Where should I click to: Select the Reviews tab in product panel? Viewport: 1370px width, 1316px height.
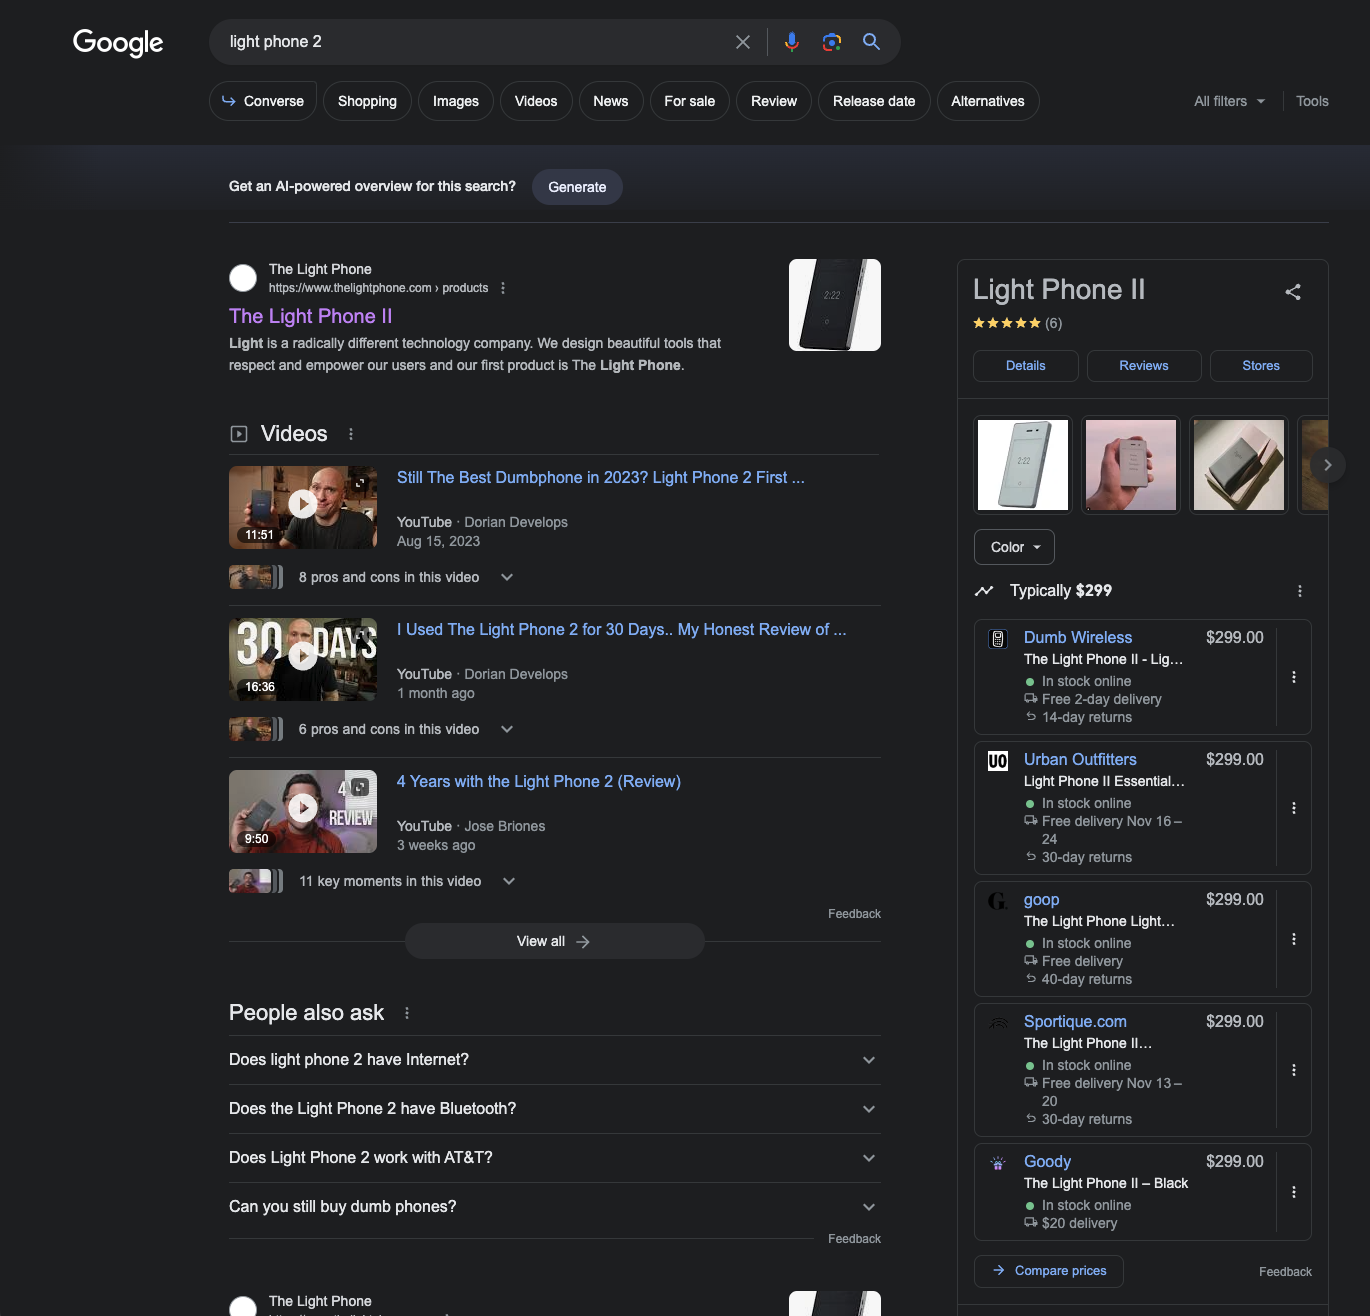(1143, 366)
